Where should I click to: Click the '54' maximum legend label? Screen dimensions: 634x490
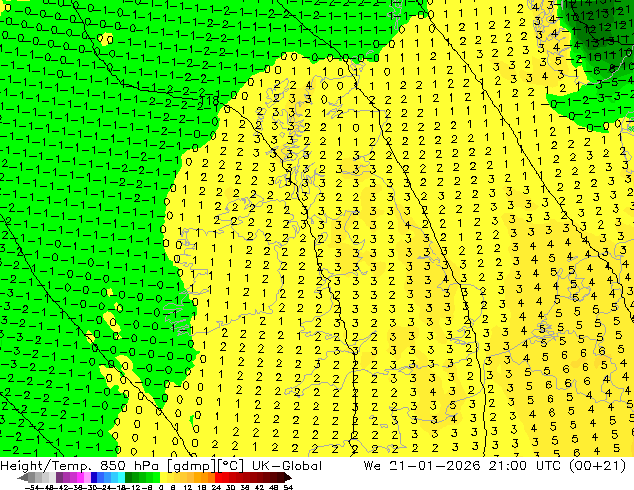coord(287,487)
